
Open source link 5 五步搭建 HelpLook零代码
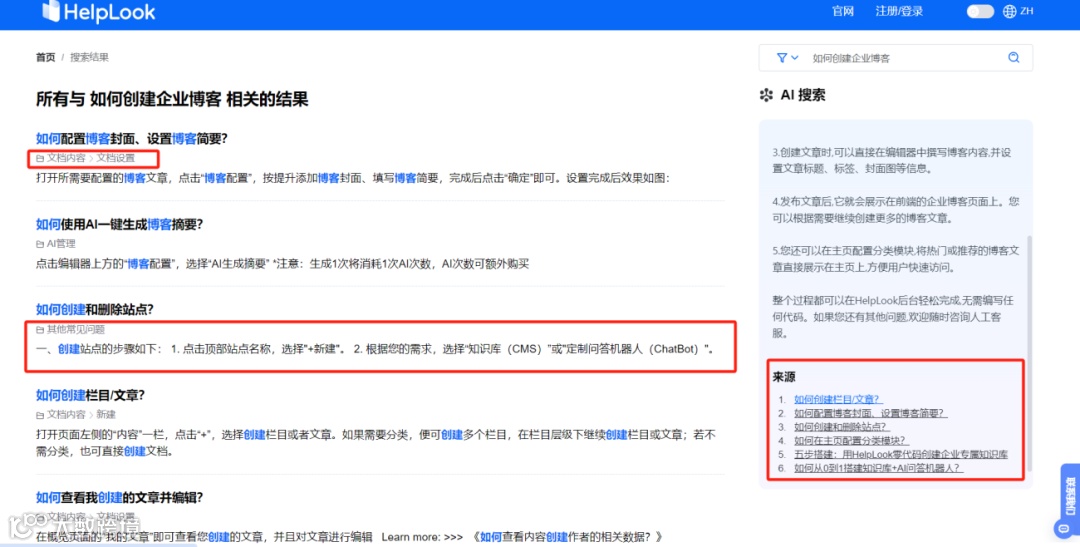click(x=901, y=454)
